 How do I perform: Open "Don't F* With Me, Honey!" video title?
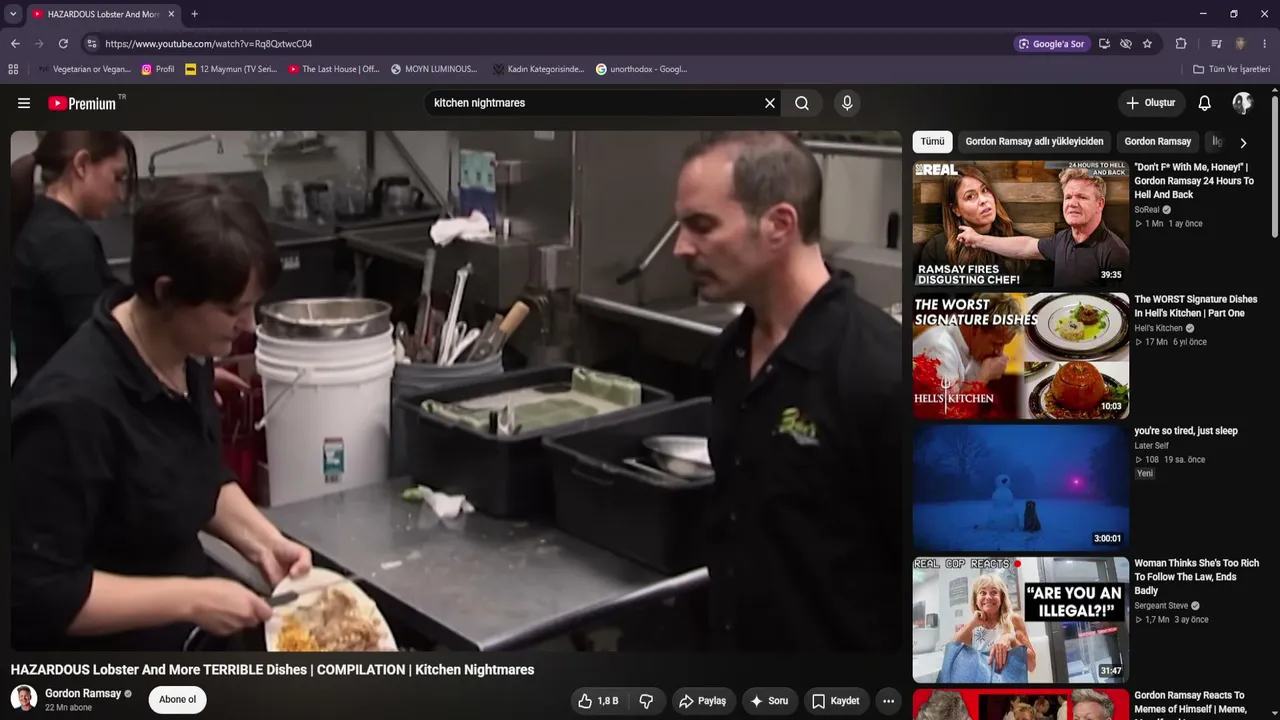click(1194, 181)
